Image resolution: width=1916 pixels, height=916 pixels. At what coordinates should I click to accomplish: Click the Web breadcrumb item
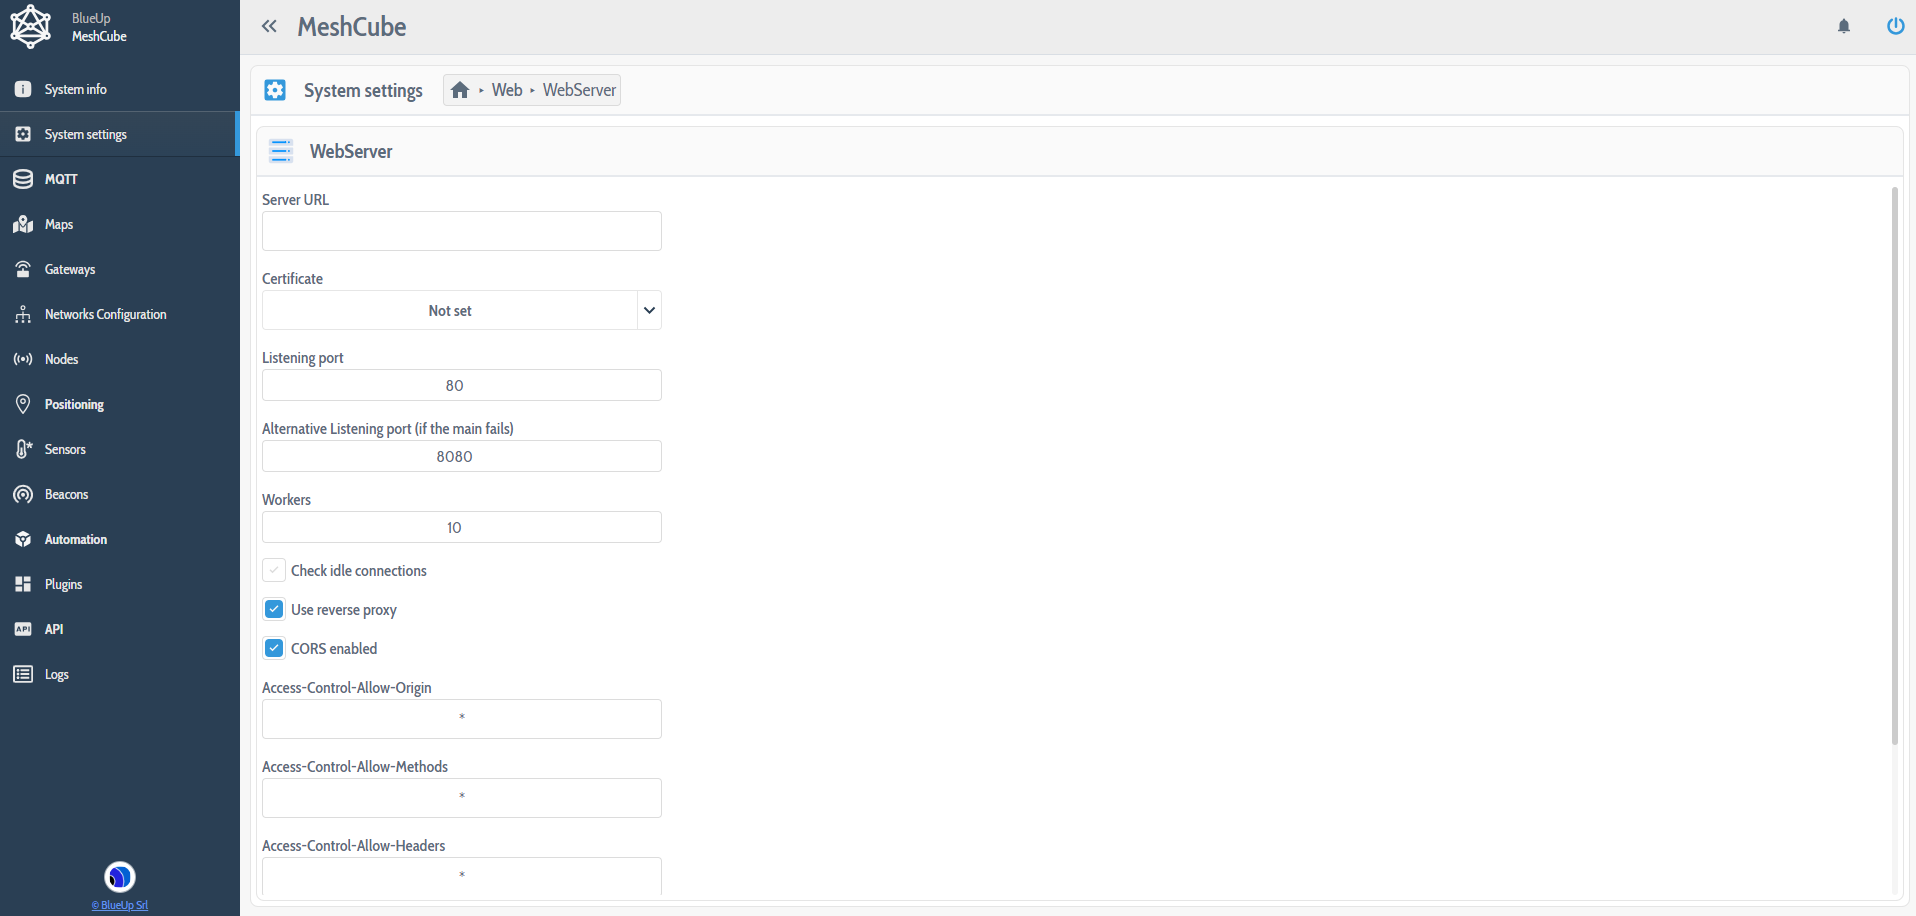(x=506, y=89)
